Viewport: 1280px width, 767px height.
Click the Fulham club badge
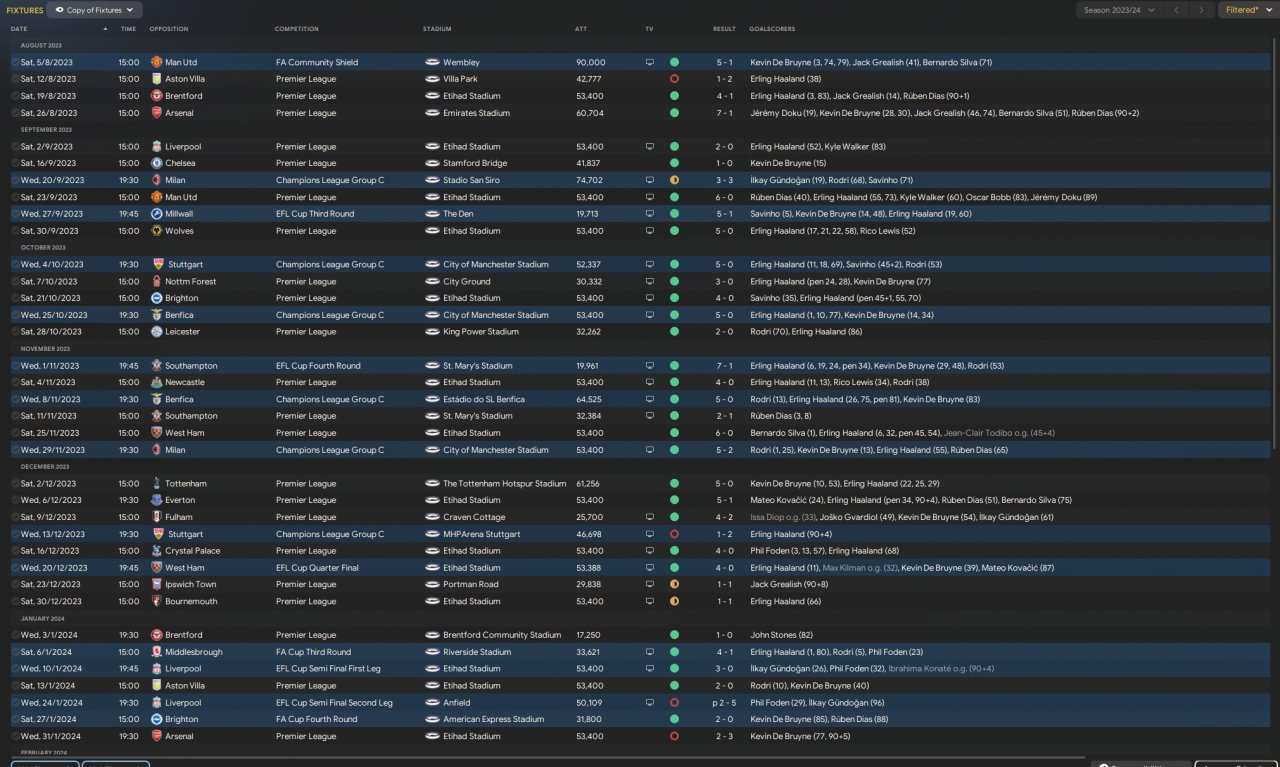(156, 517)
